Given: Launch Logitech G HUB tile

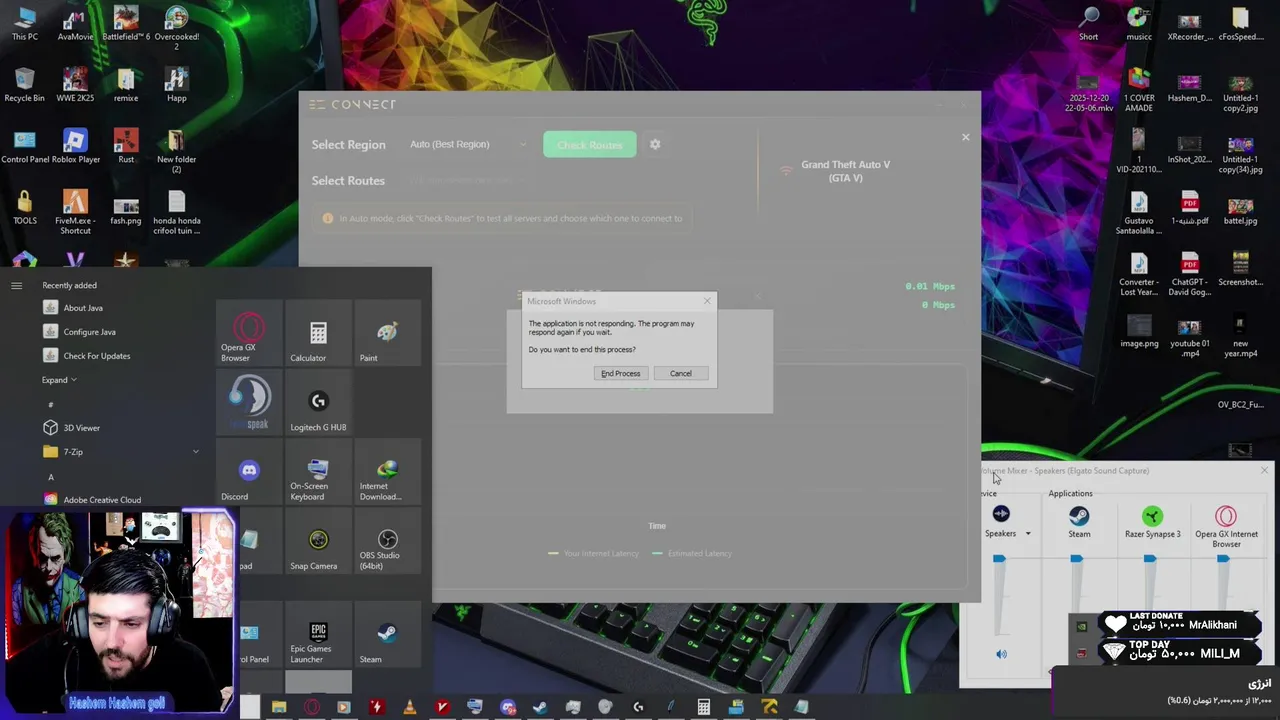Looking at the screenshot, I should 318,402.
